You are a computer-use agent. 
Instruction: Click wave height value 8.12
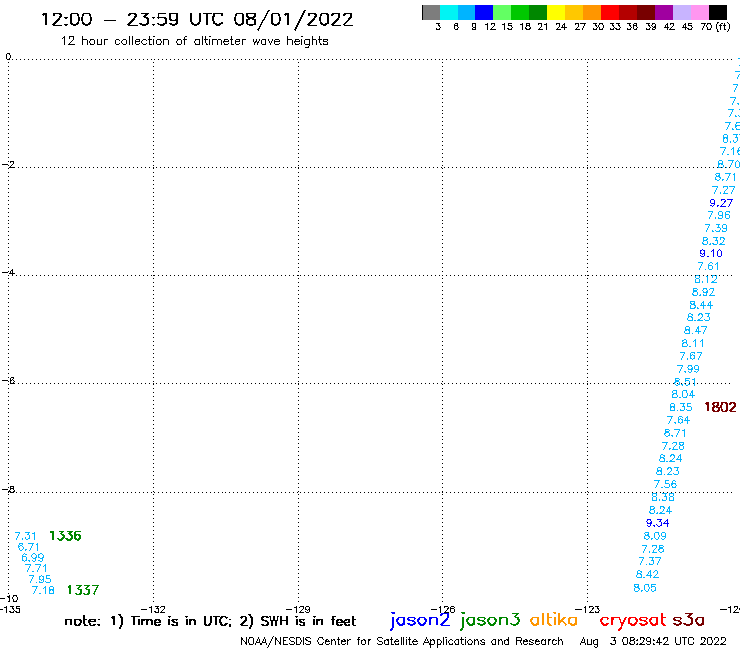(x=706, y=279)
